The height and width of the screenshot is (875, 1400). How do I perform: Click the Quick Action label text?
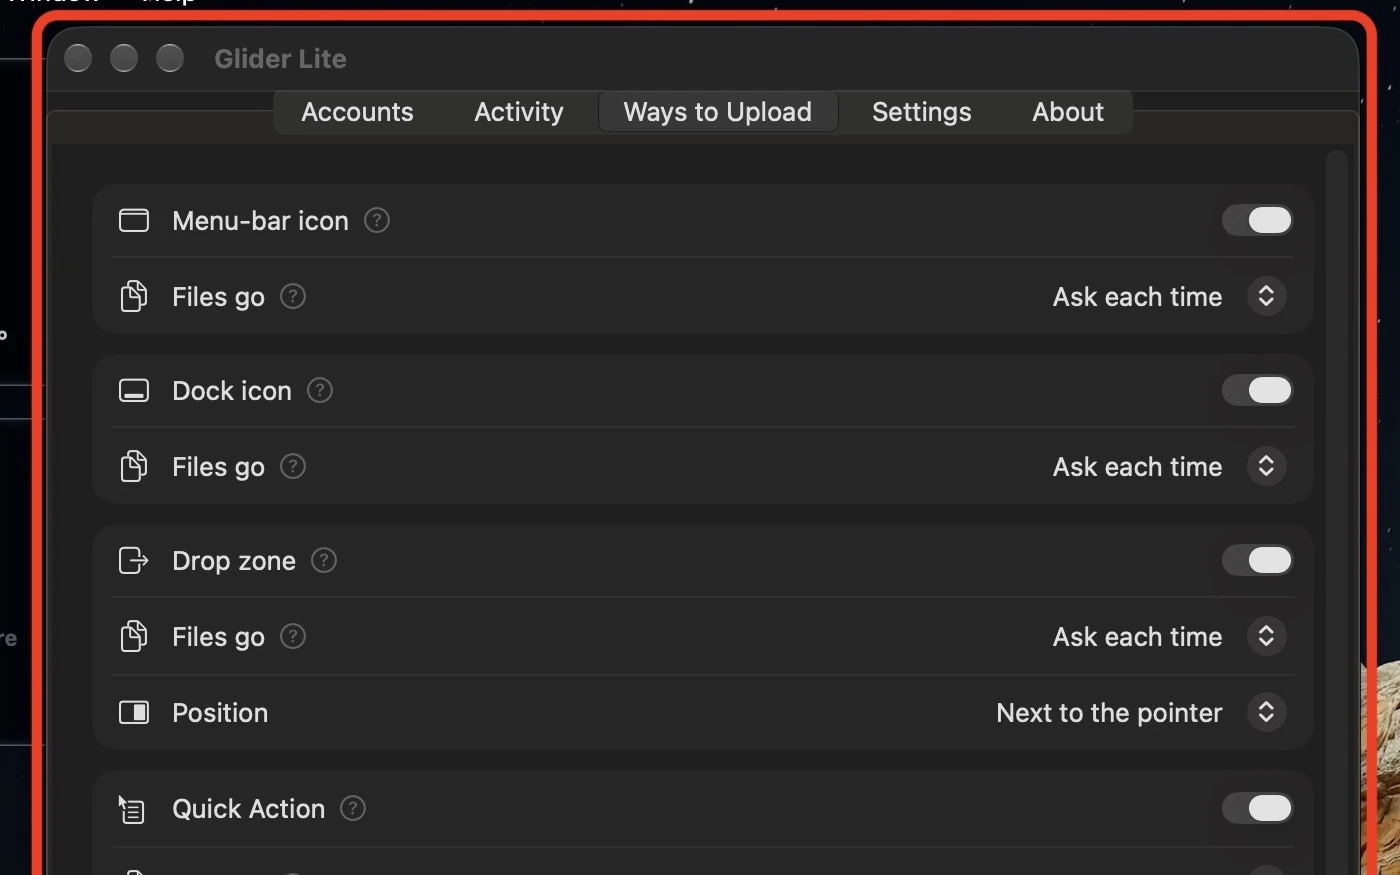tap(248, 808)
